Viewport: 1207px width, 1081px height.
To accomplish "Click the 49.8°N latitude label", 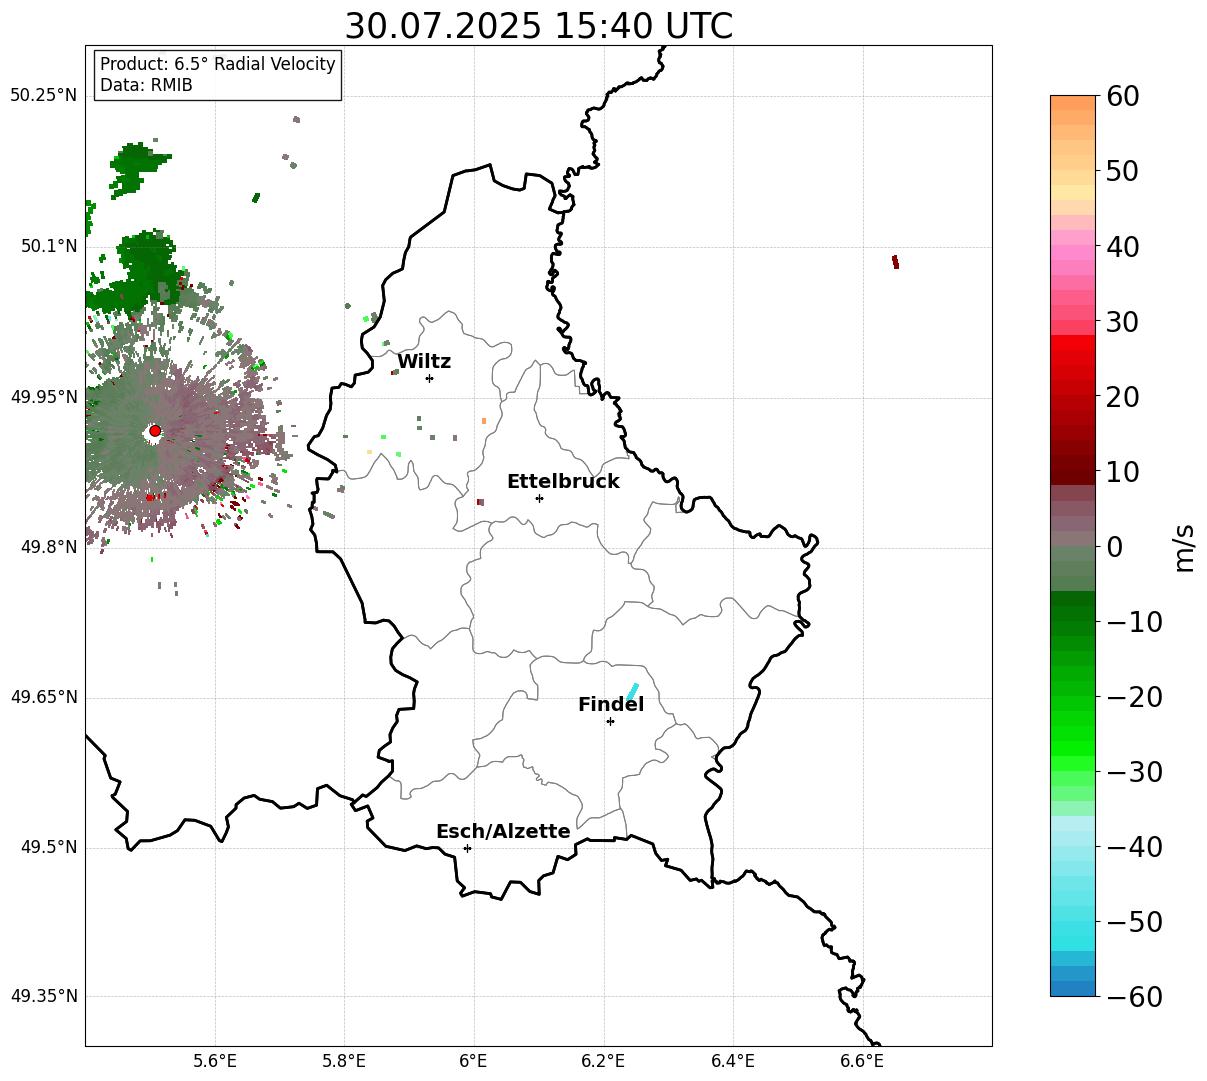I will (49, 547).
